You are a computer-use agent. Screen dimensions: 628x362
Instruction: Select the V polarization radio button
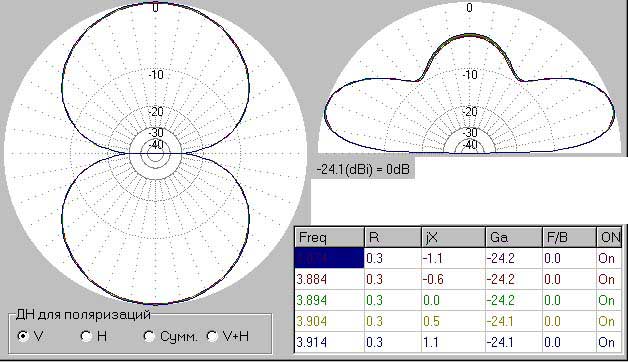[x=23, y=336]
